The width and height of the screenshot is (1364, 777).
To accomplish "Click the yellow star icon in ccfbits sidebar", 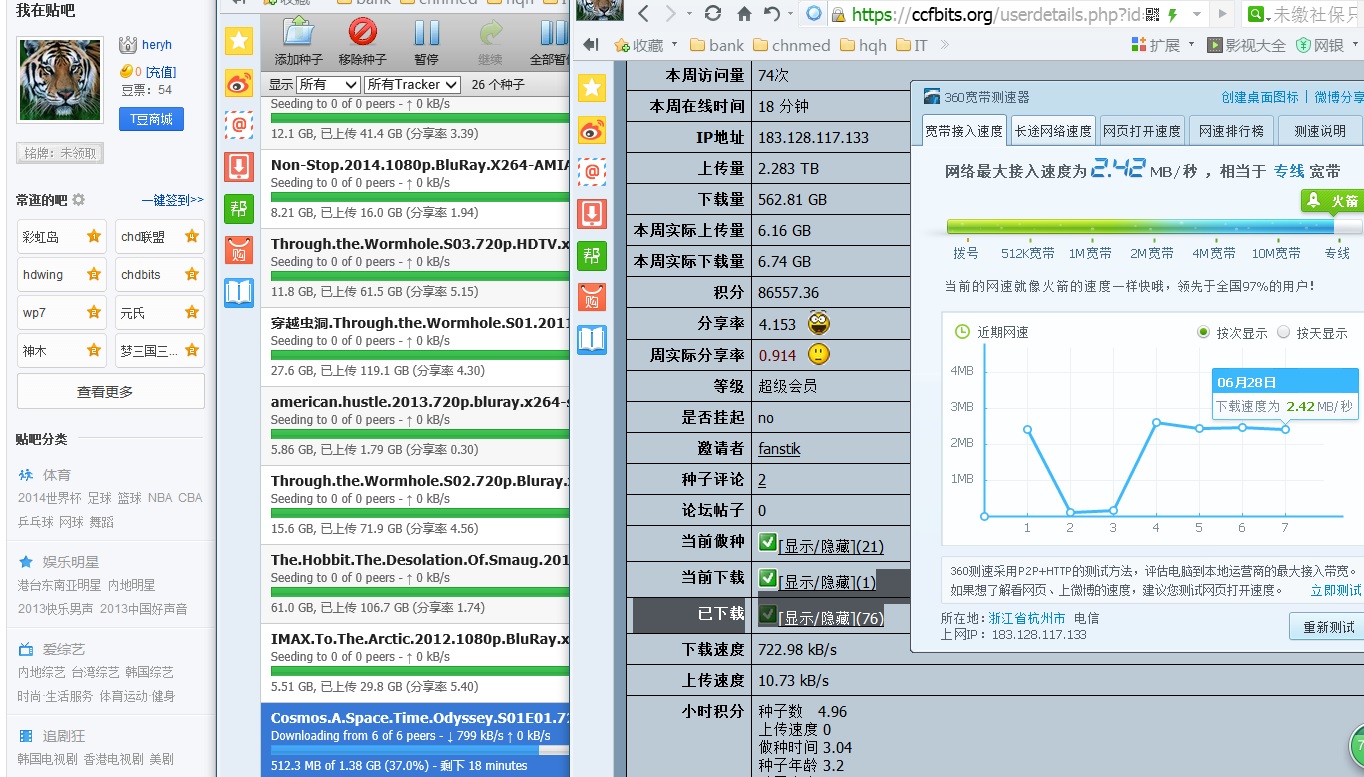I will (x=592, y=87).
